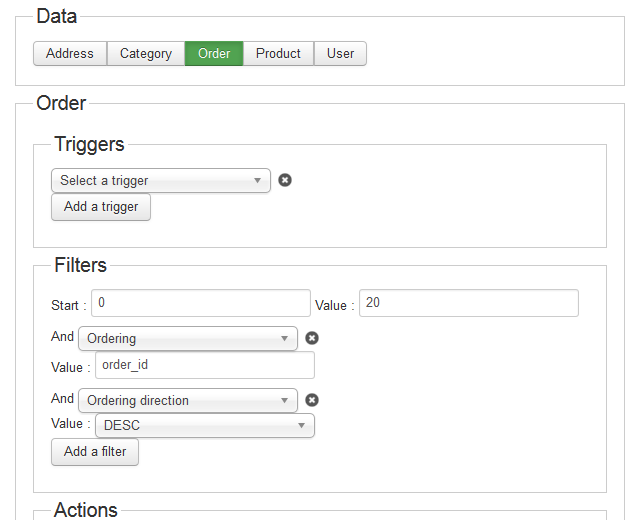
Task: Click the arrow on the Ordering selector
Action: pyautogui.click(x=284, y=338)
